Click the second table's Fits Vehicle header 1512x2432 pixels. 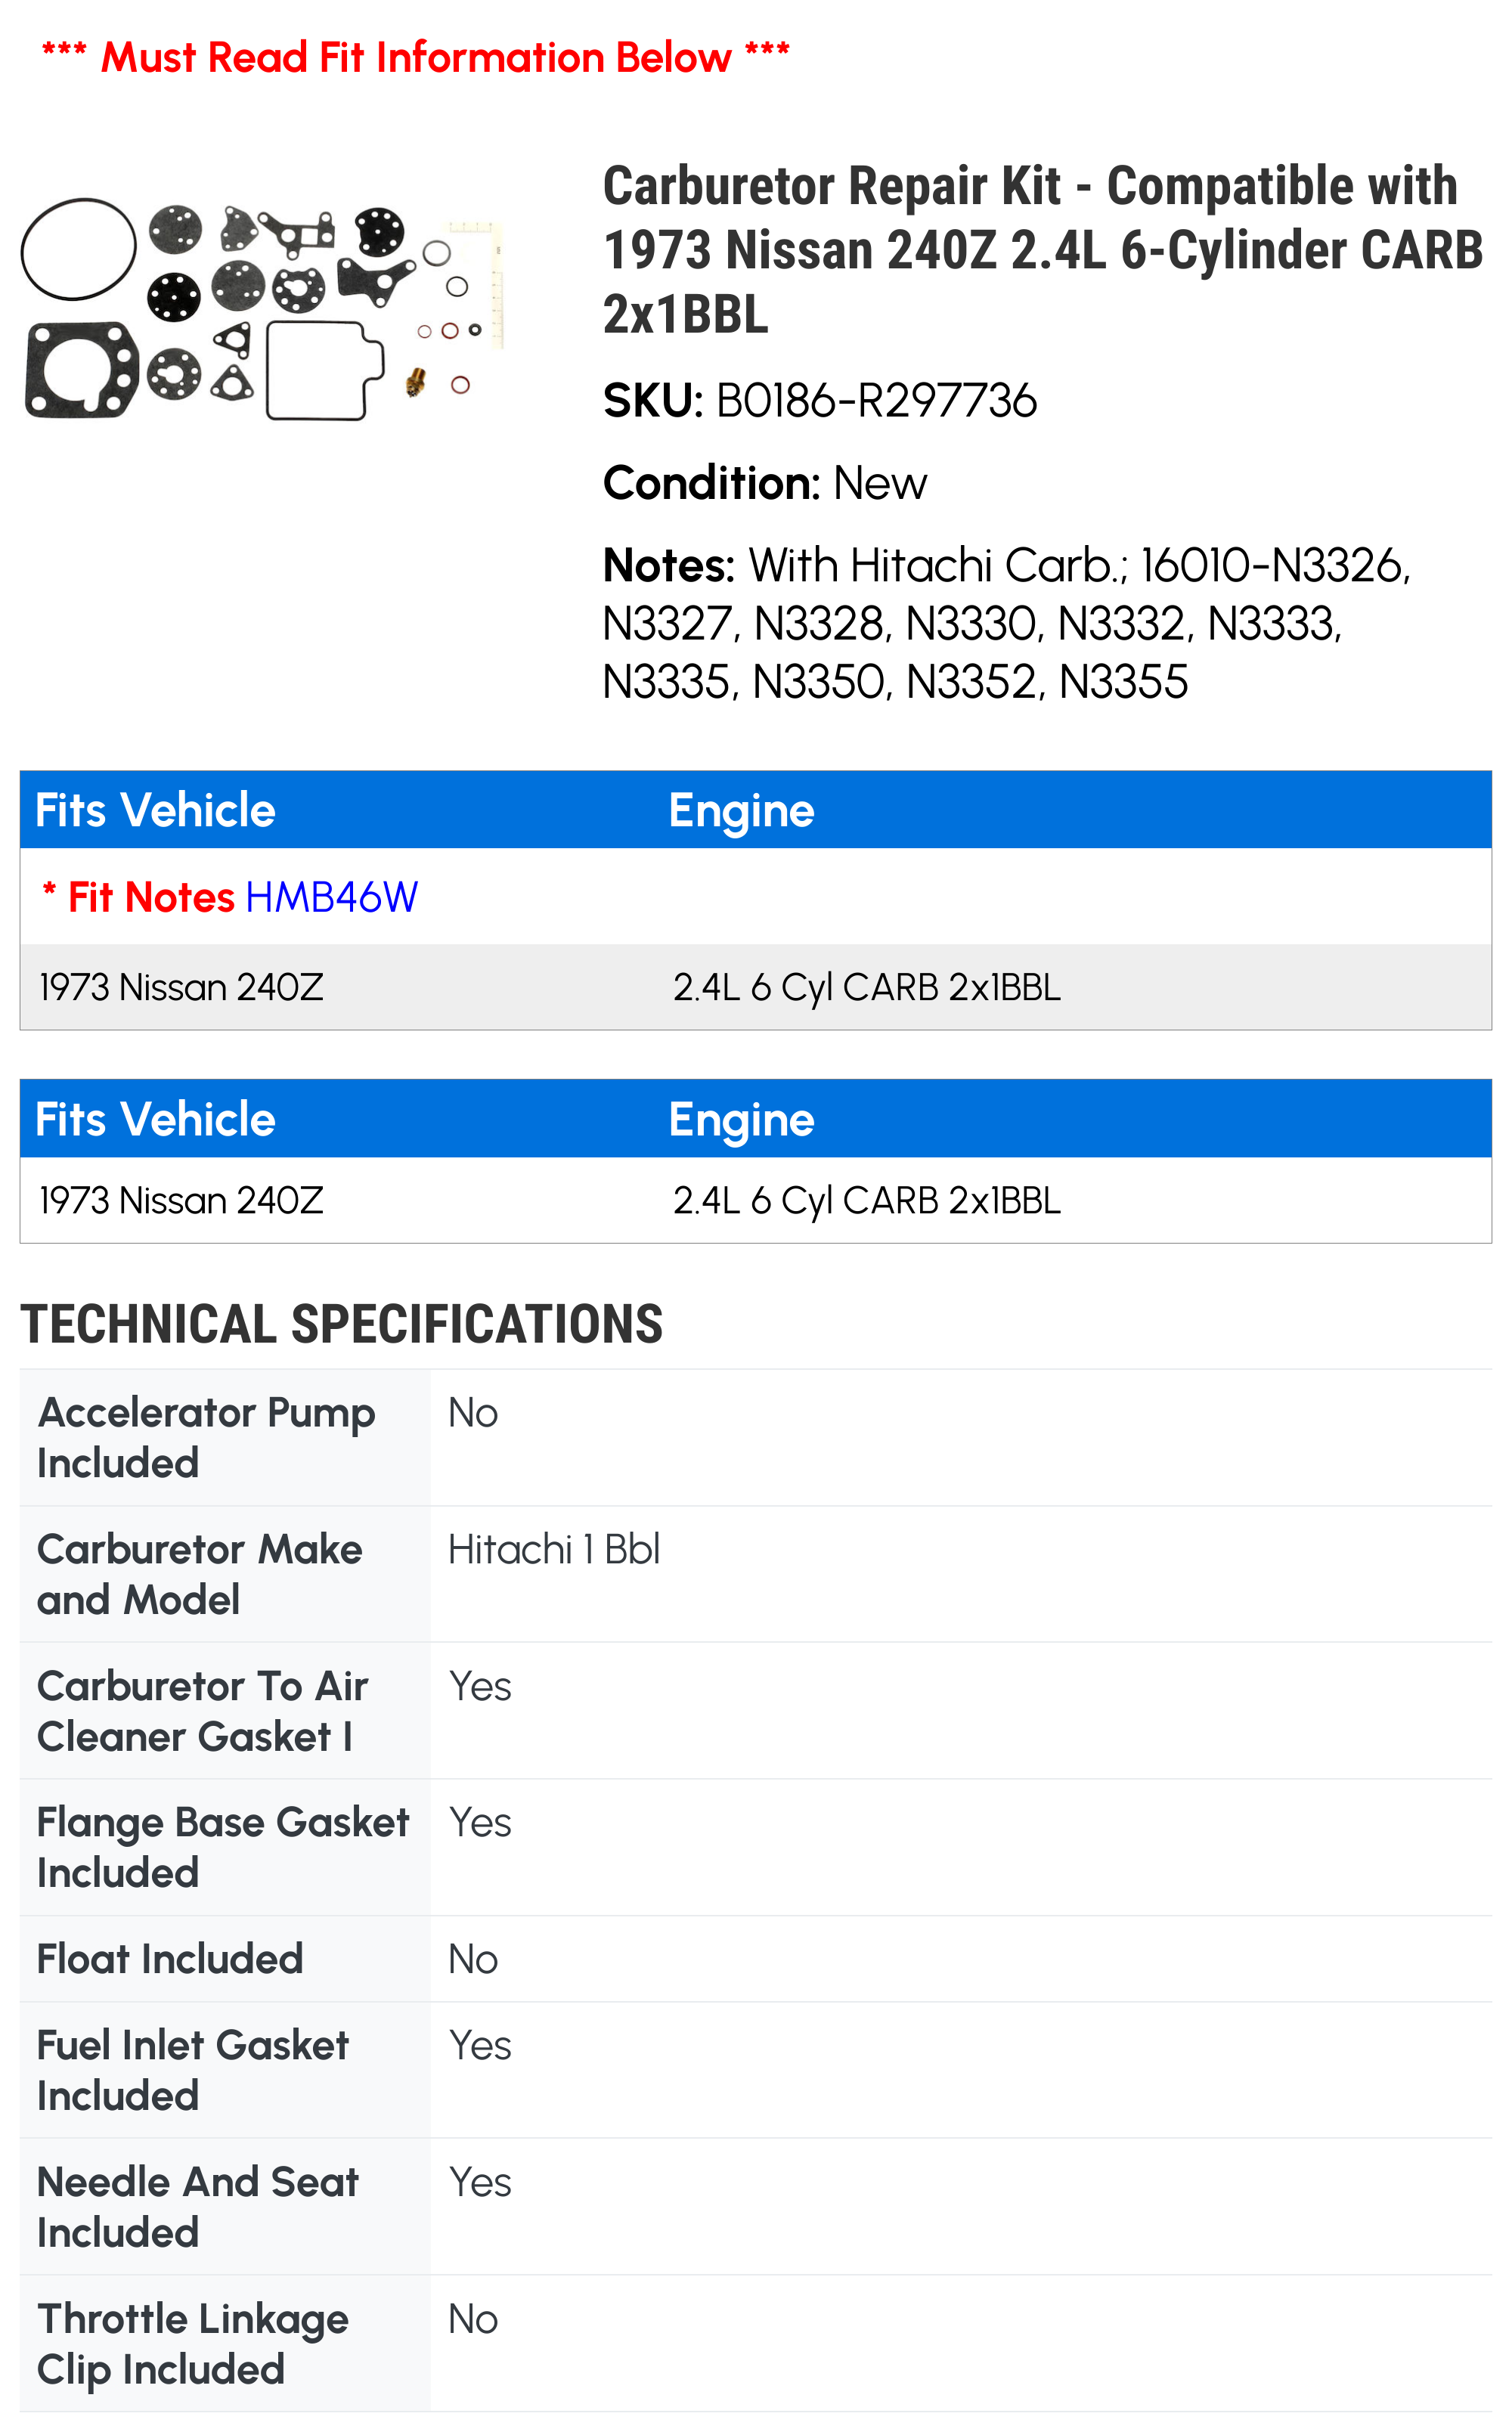tap(155, 1119)
